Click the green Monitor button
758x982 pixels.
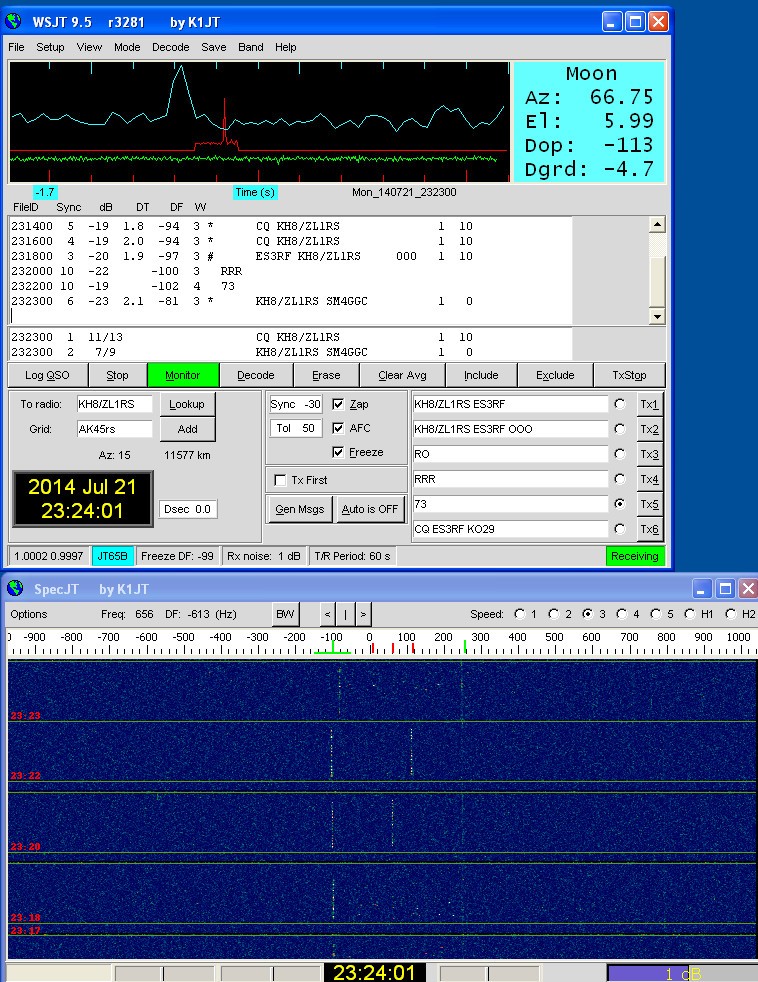[x=182, y=375]
